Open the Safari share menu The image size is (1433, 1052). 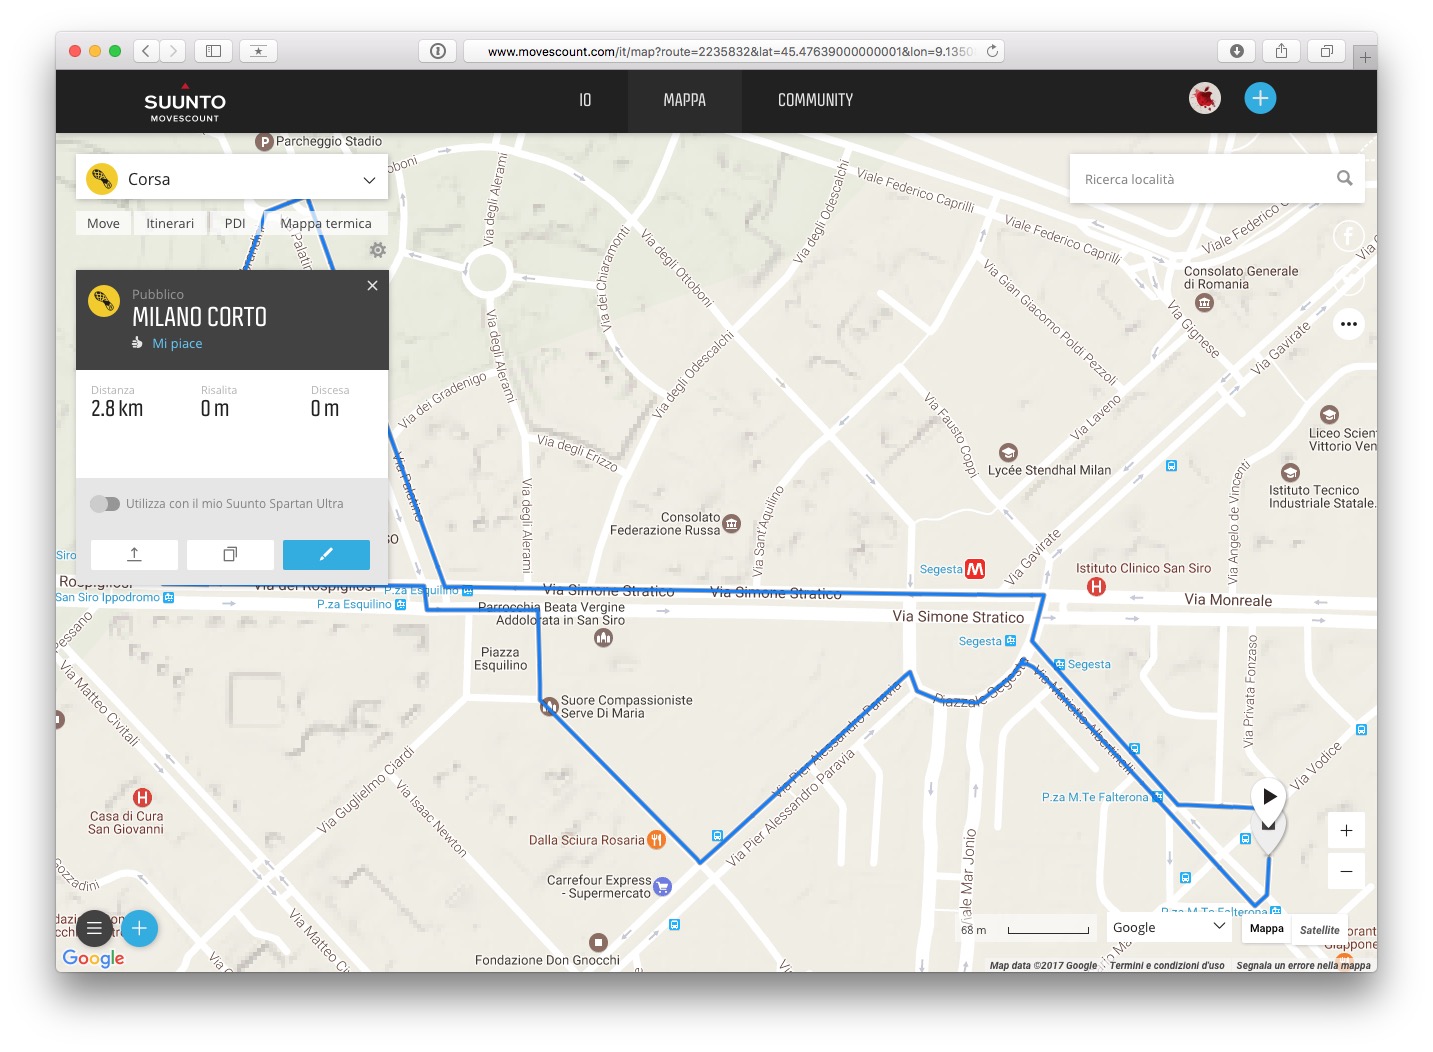1281,51
